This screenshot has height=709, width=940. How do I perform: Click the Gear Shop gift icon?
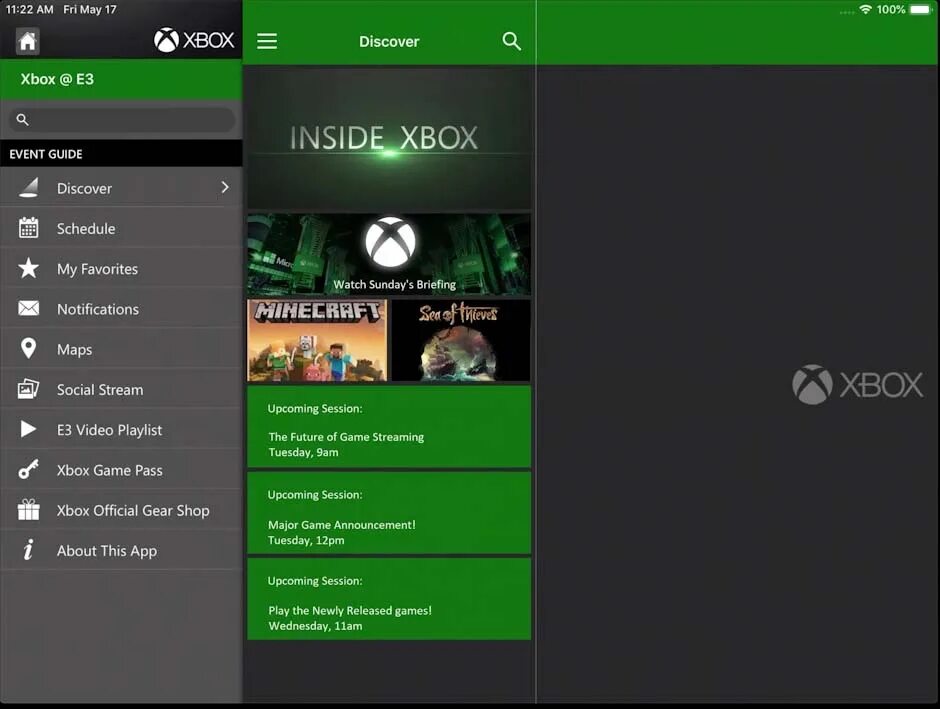28,510
